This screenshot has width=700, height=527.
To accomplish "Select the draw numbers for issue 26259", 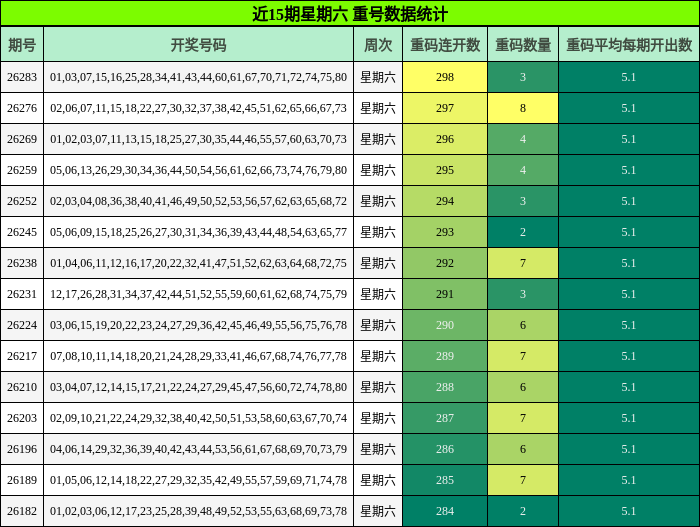I will [199, 170].
